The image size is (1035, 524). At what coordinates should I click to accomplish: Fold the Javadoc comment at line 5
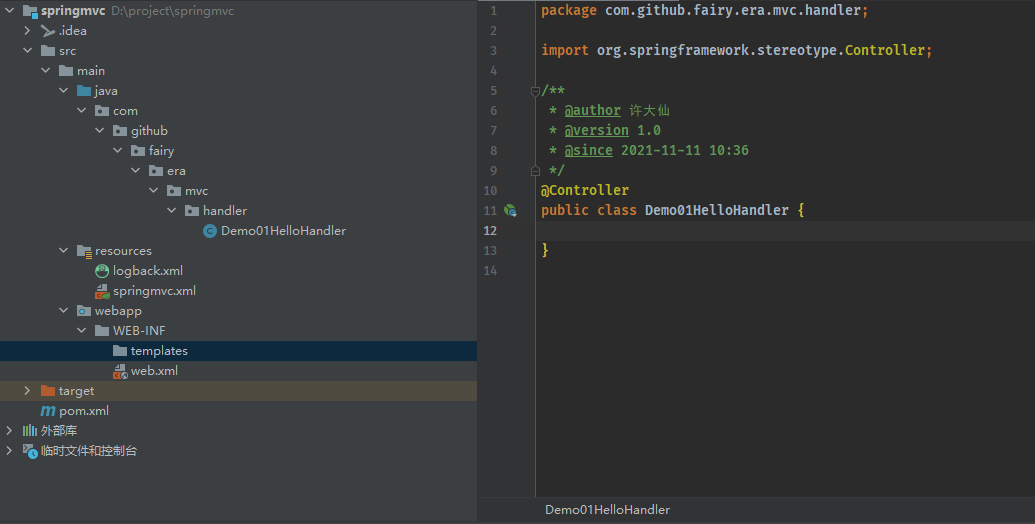[535, 91]
